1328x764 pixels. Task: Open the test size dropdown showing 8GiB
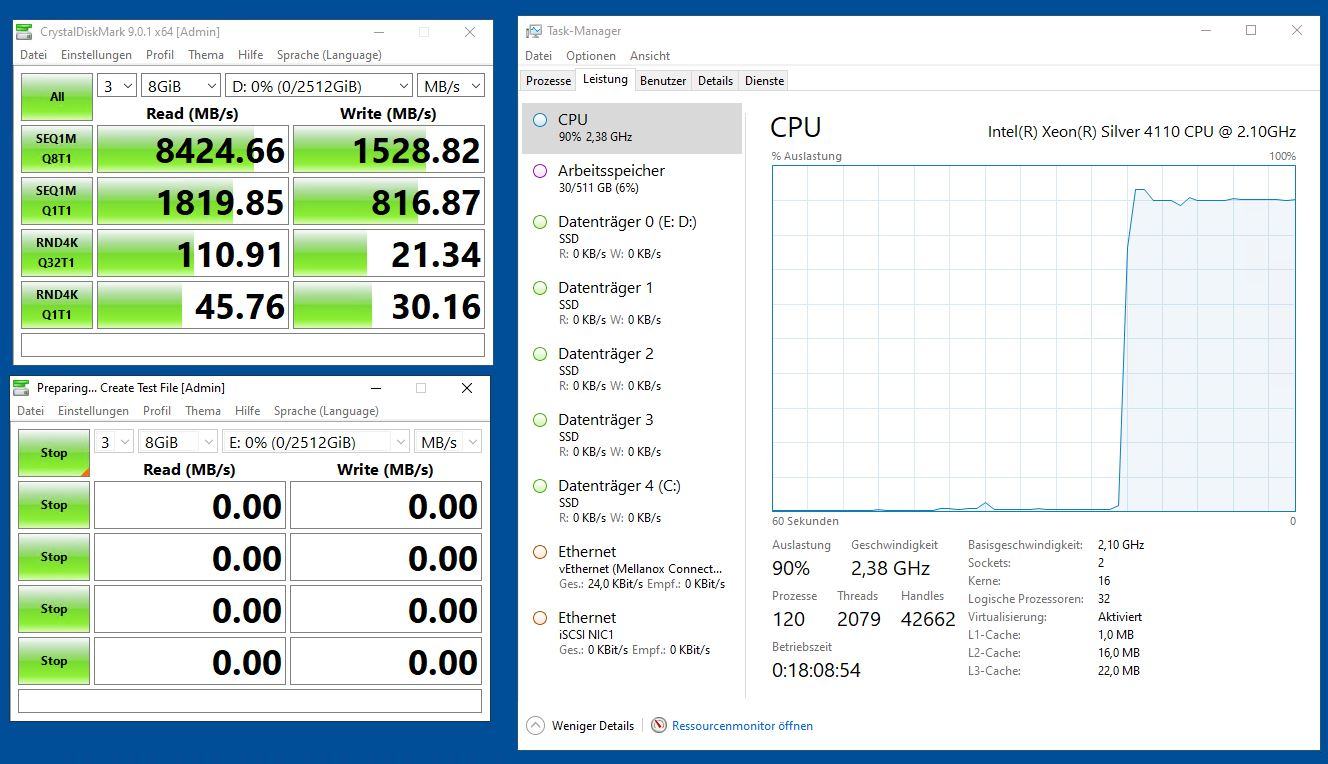[x=180, y=85]
